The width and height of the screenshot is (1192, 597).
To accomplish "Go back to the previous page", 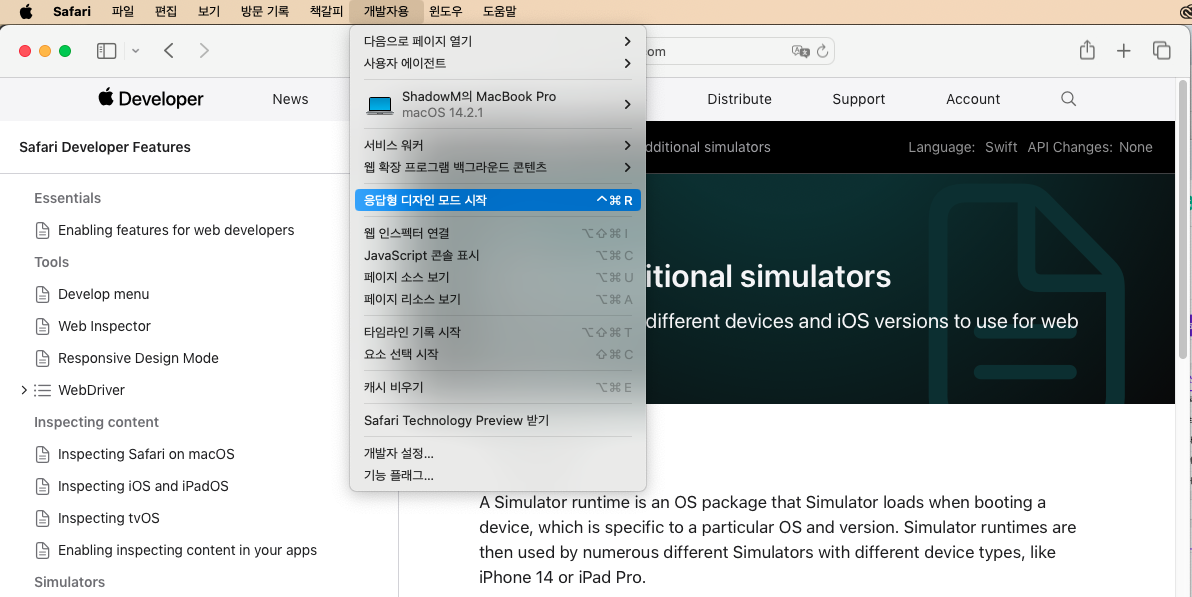I will point(169,51).
